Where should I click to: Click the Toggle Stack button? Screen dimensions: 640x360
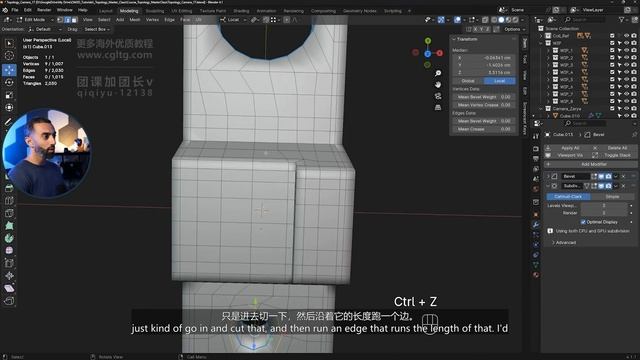pos(614,155)
